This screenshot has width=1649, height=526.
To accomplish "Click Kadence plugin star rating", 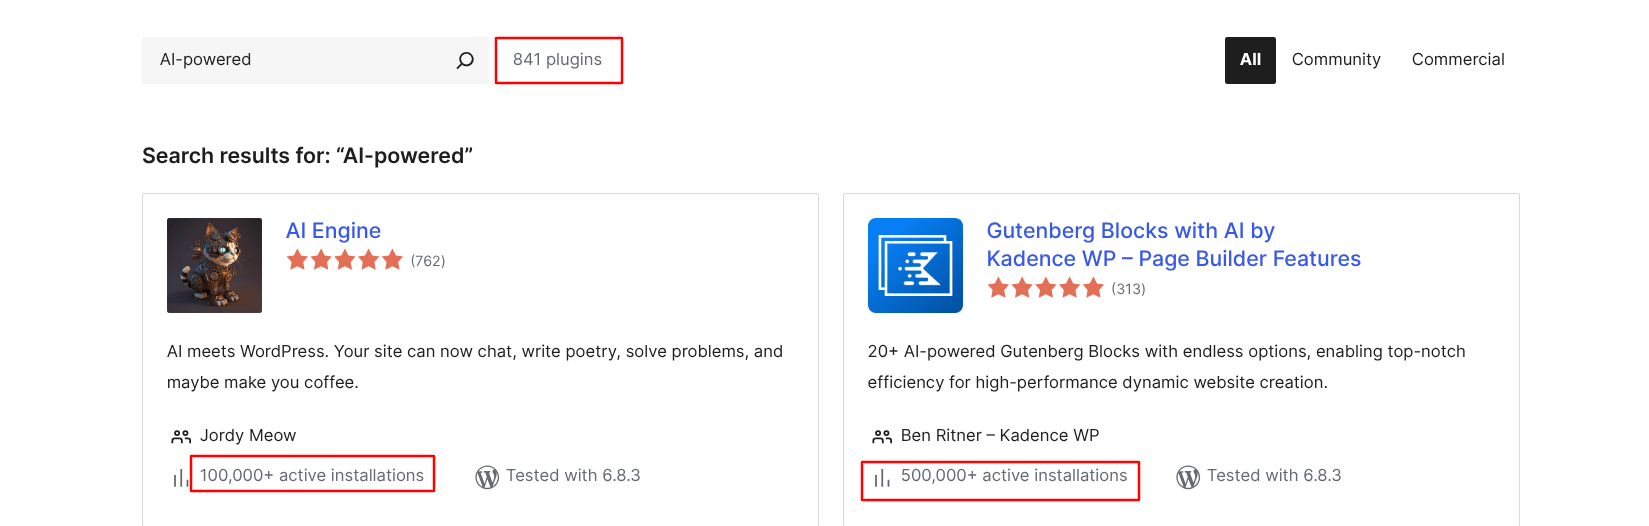I will pos(1045,289).
